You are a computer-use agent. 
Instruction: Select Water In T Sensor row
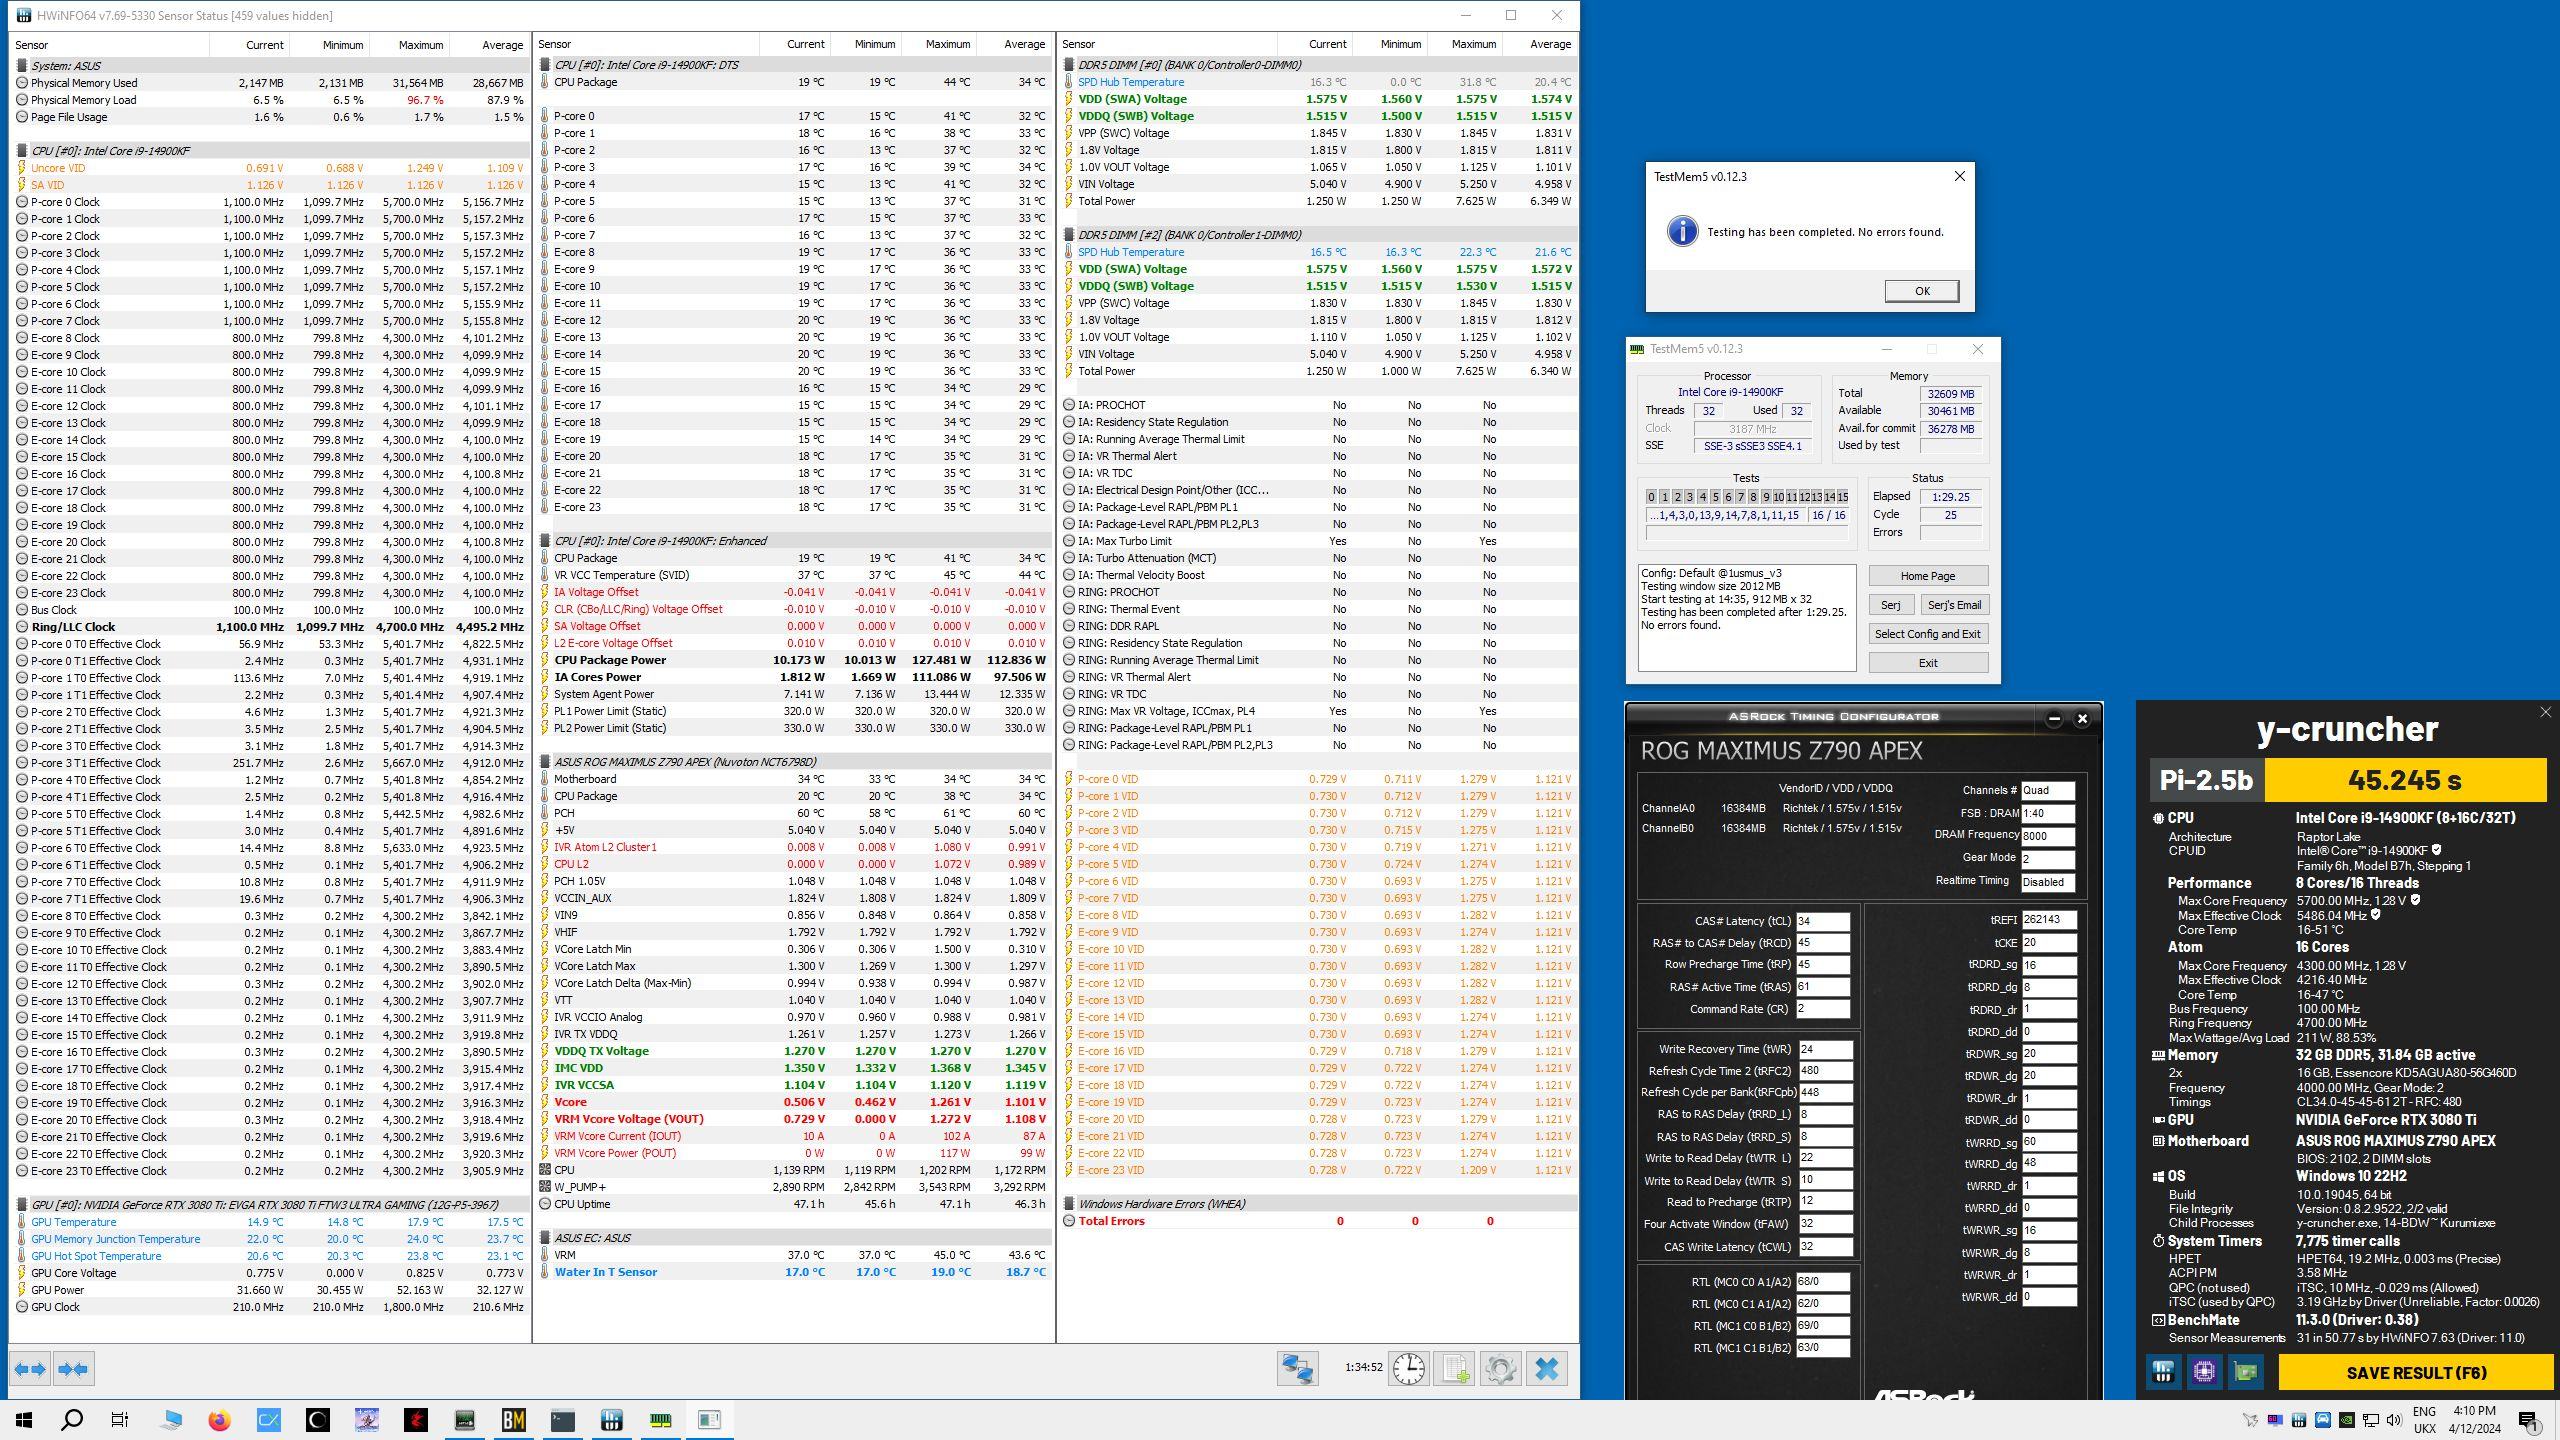pos(794,1272)
